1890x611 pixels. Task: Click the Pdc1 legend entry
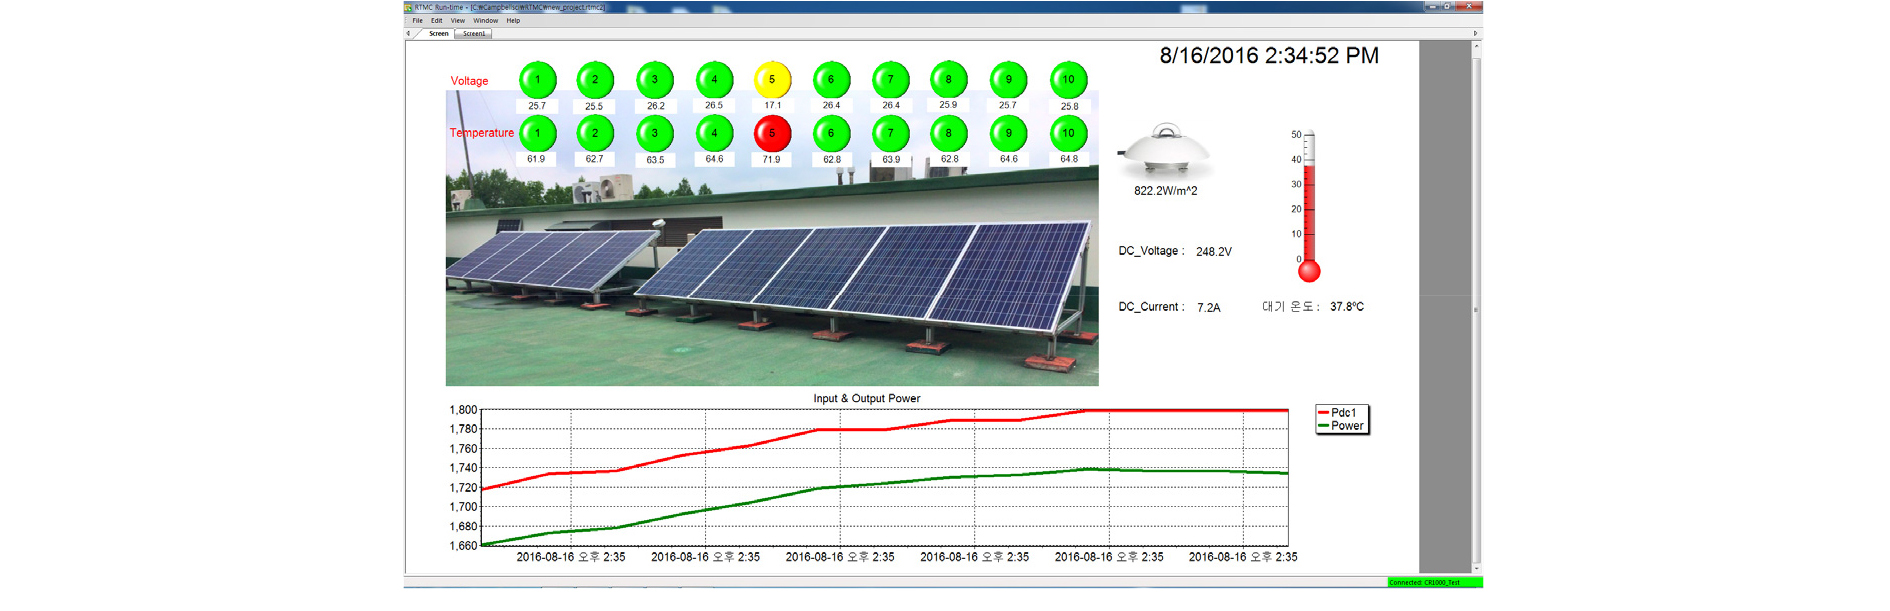pos(1342,413)
